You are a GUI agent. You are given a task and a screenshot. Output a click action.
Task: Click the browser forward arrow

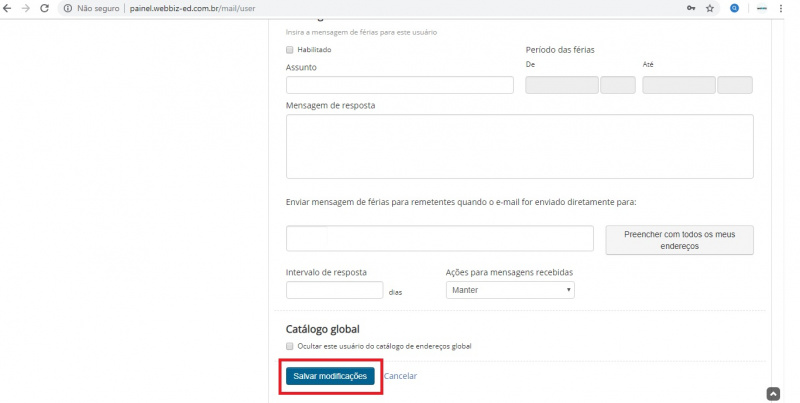(x=26, y=8)
